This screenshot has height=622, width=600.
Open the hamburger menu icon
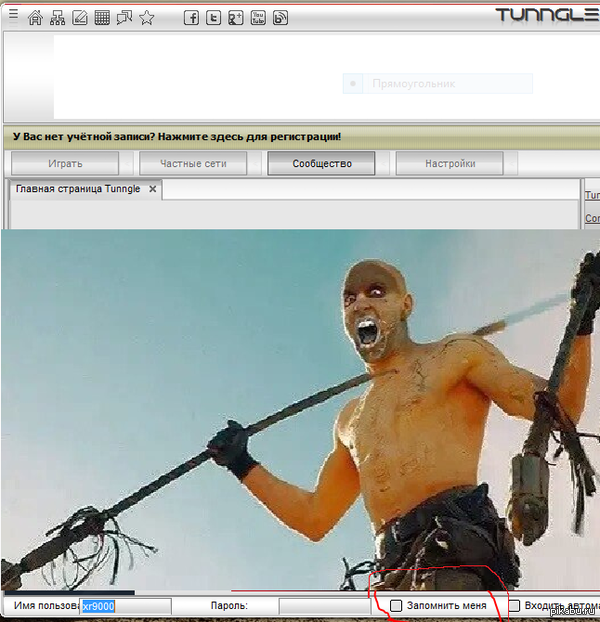[12, 15]
